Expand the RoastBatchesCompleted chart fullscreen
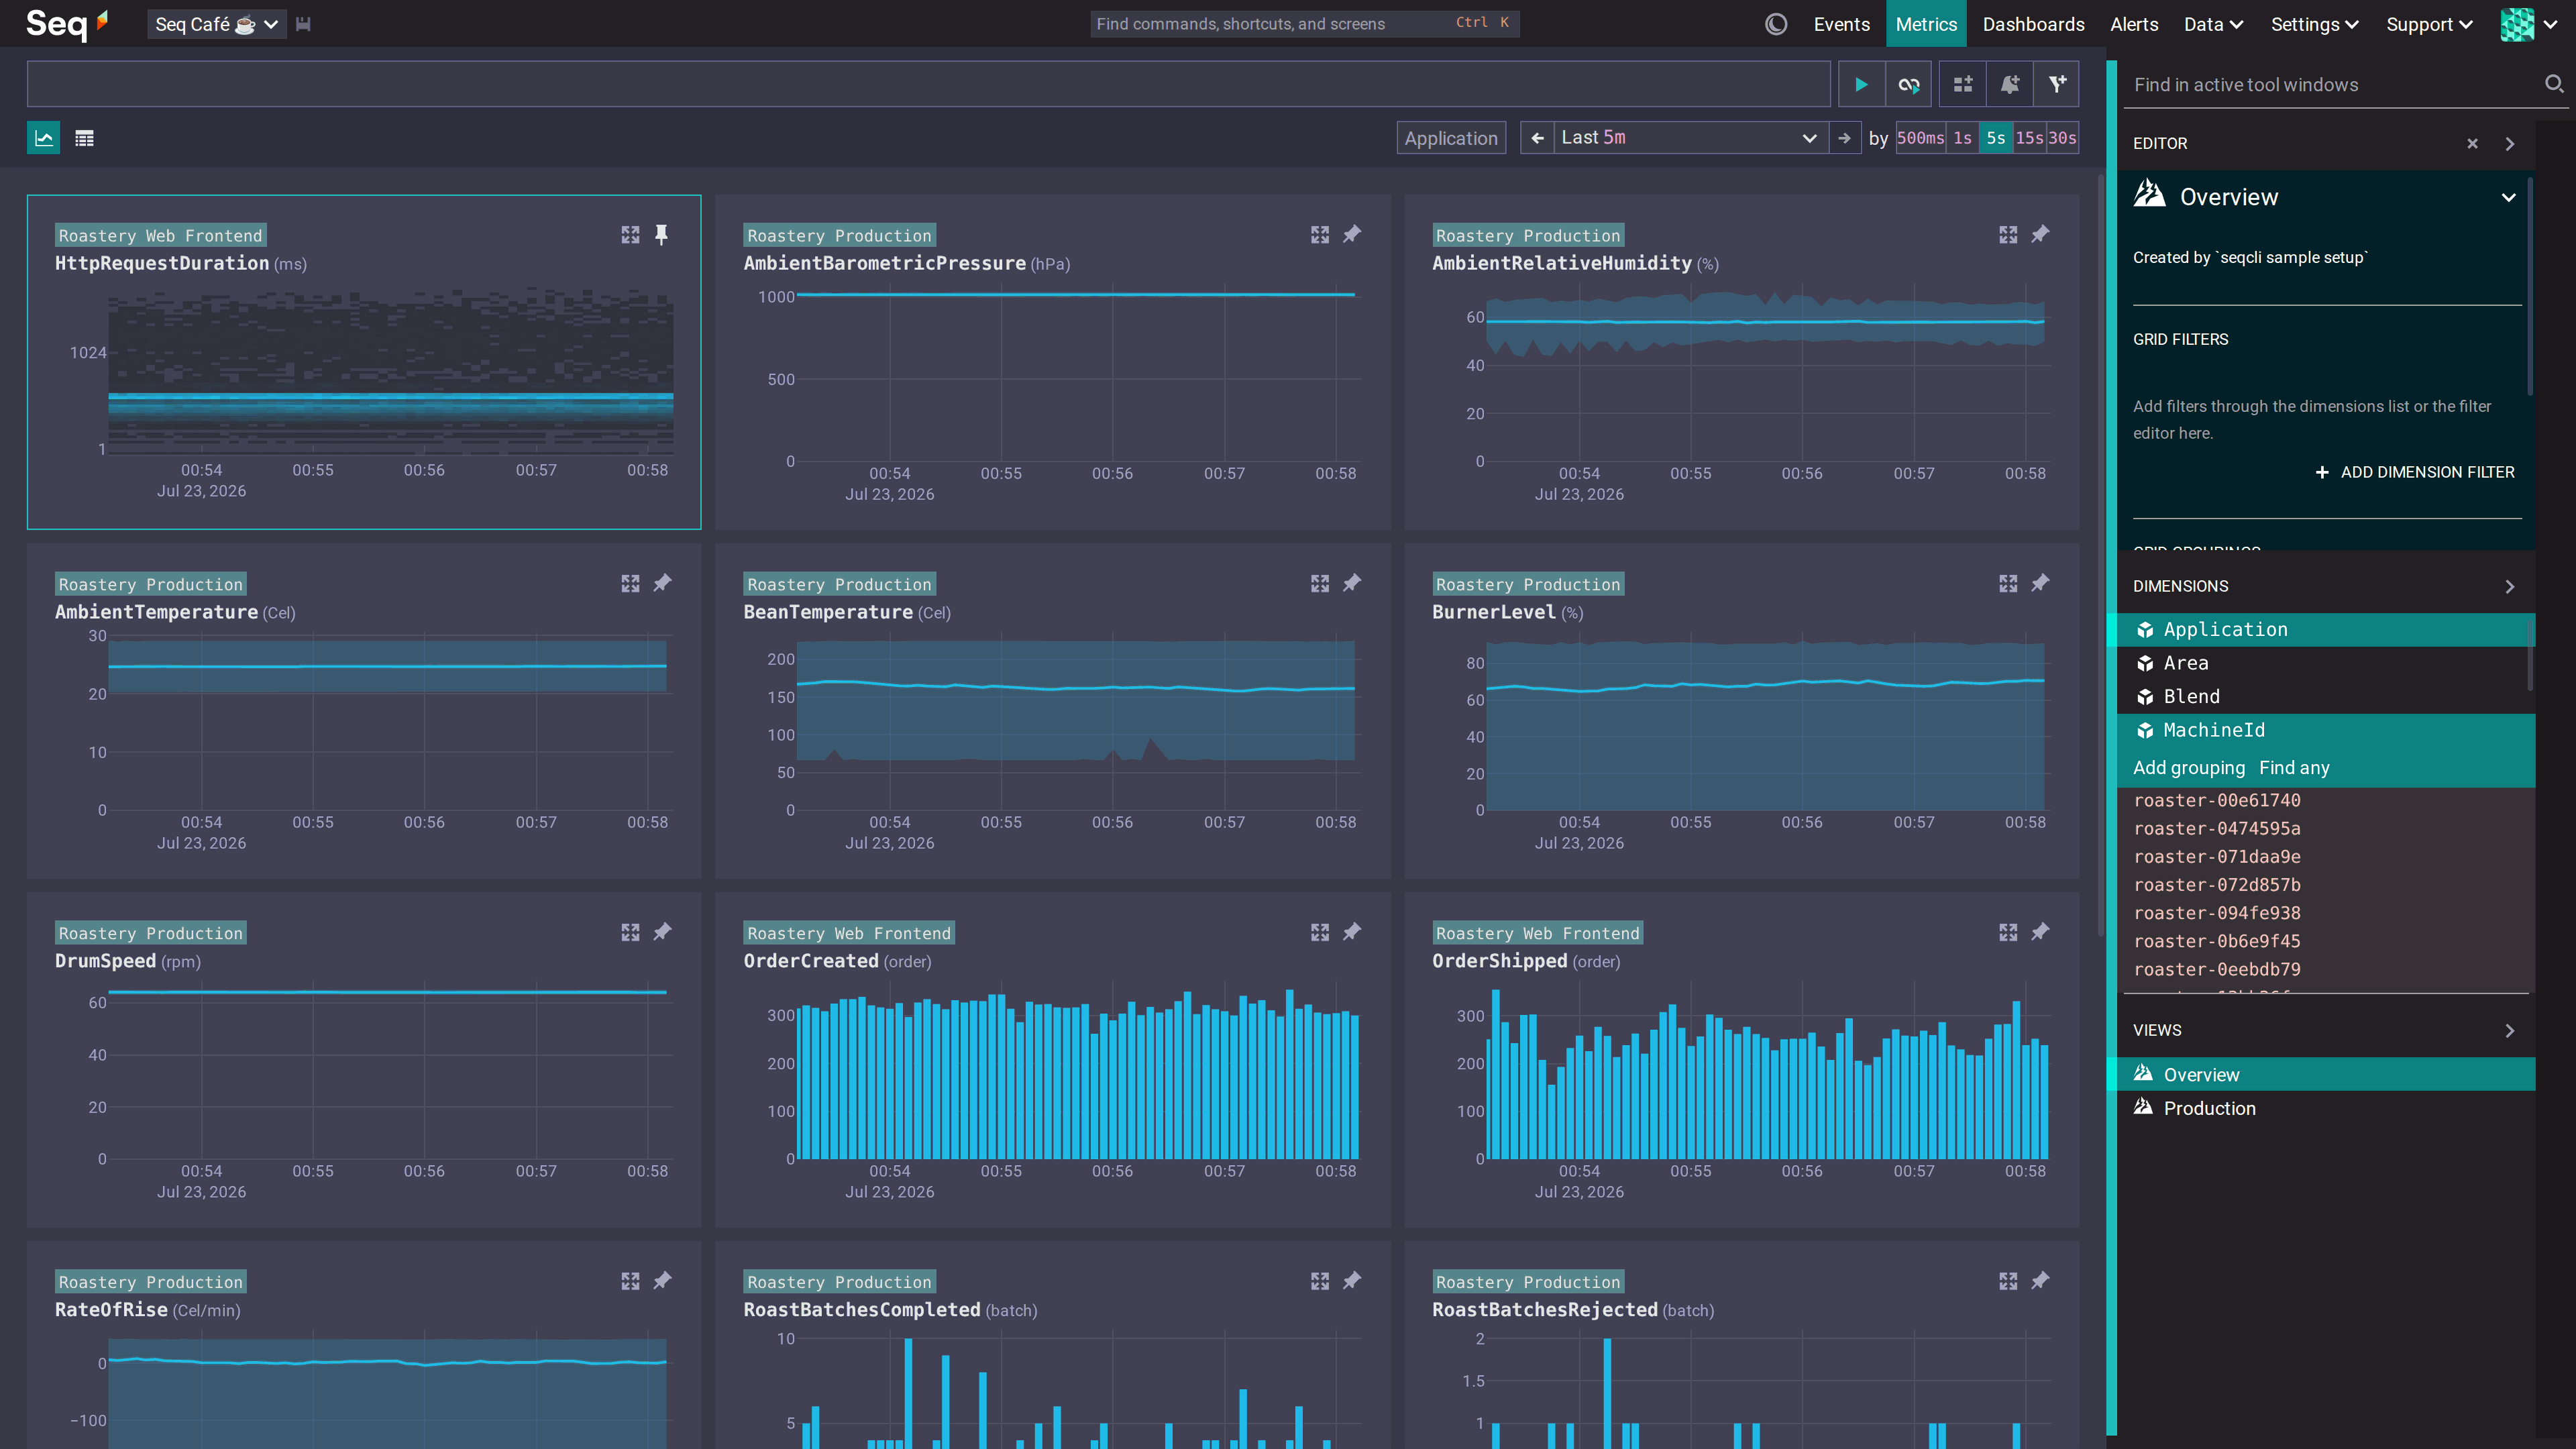The height and width of the screenshot is (1449, 2576). 1320,1282
